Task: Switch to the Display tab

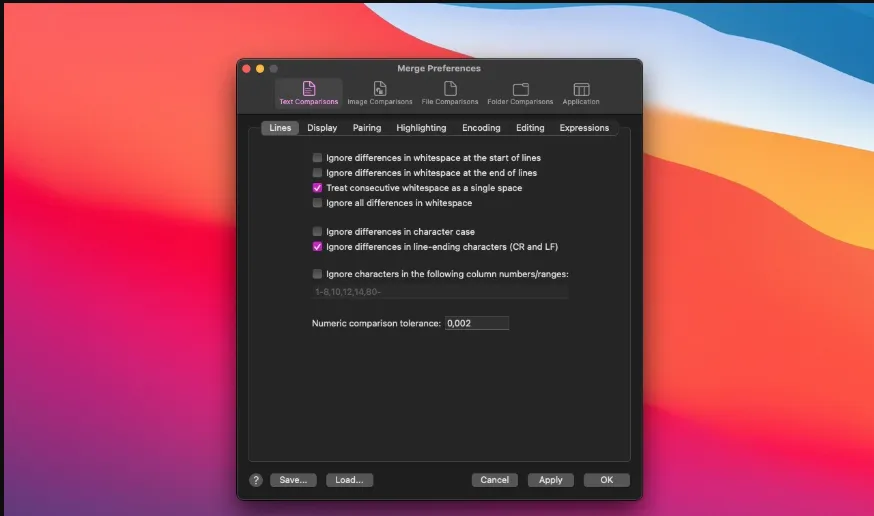Action: [322, 128]
